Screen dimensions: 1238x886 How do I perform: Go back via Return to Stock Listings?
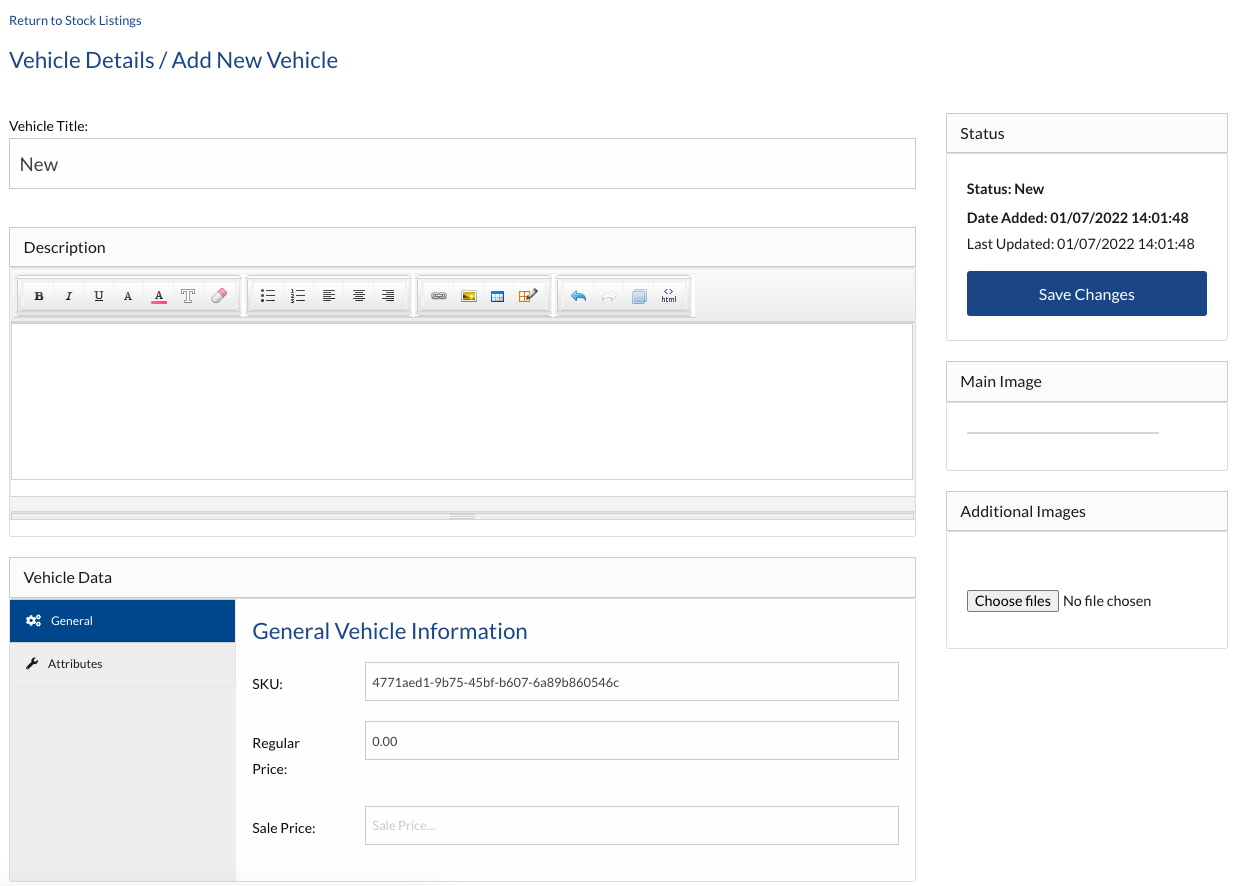coord(75,20)
